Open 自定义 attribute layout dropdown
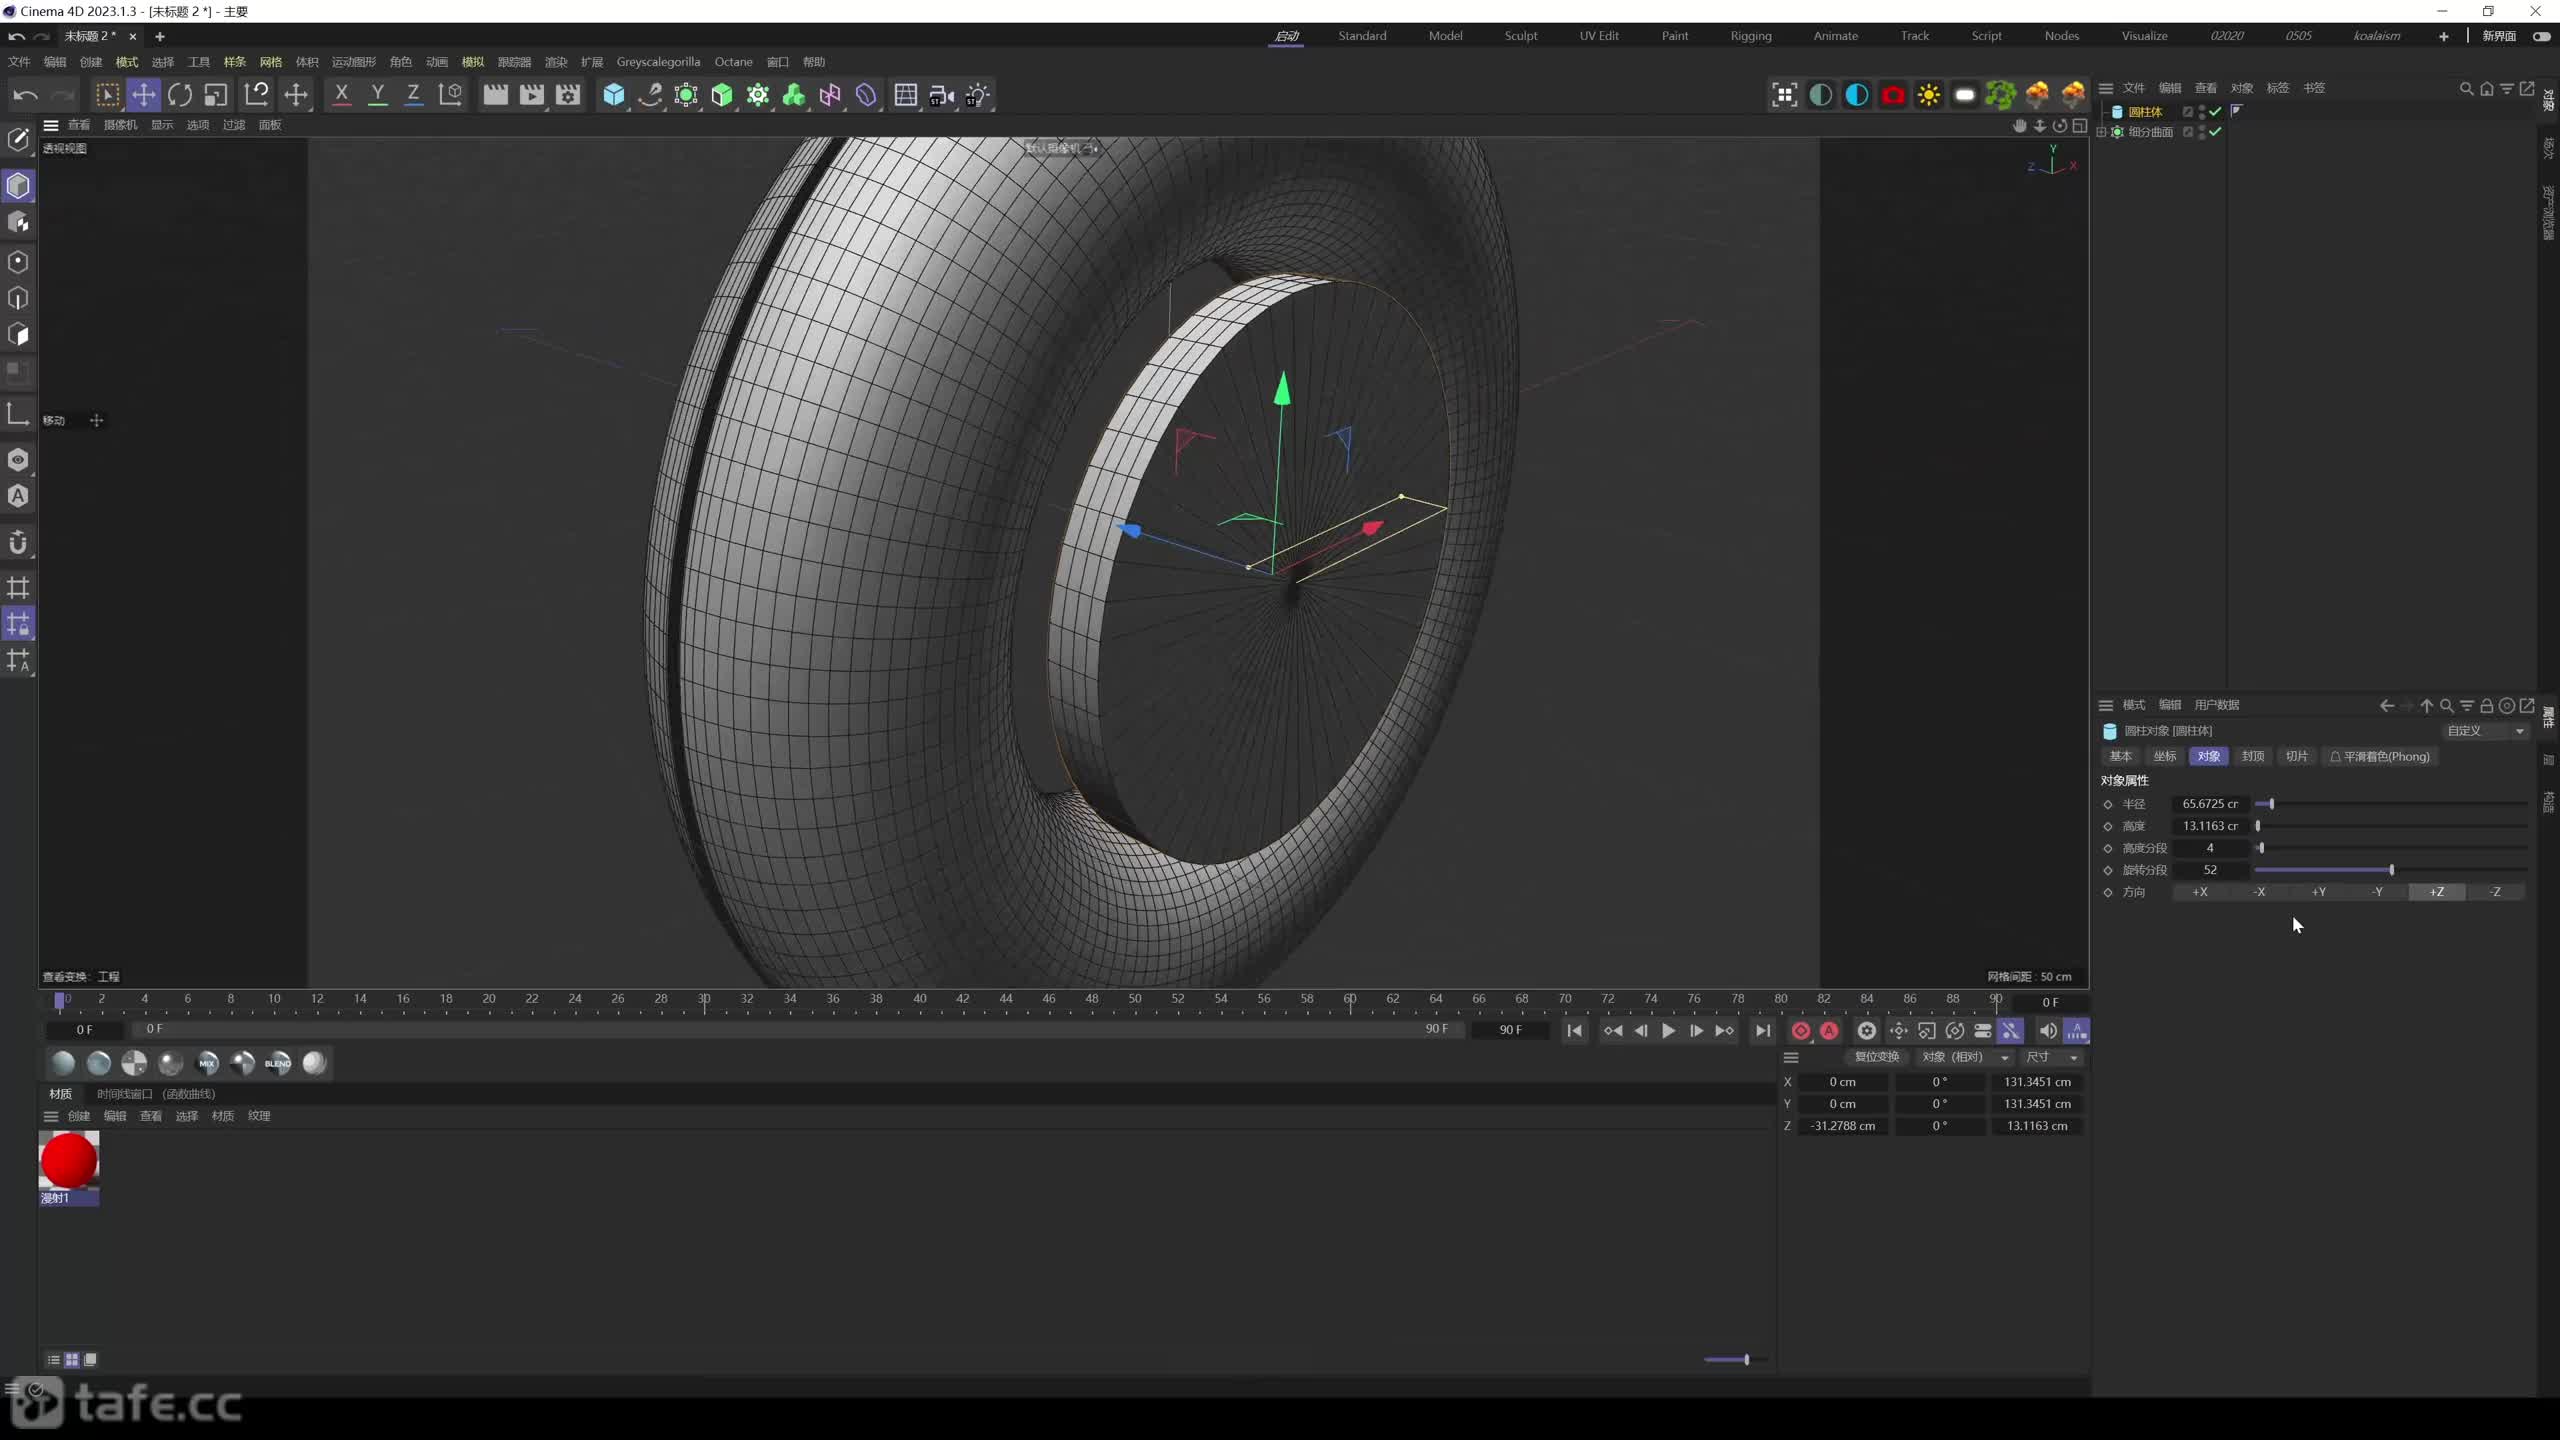Image resolution: width=2560 pixels, height=1440 pixels. click(2485, 731)
